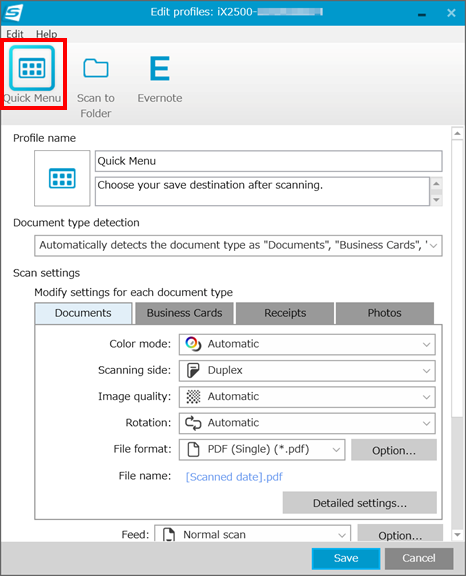This screenshot has height=576, width=466.
Task: Click the Profile name text field
Action: pyautogui.click(x=268, y=161)
